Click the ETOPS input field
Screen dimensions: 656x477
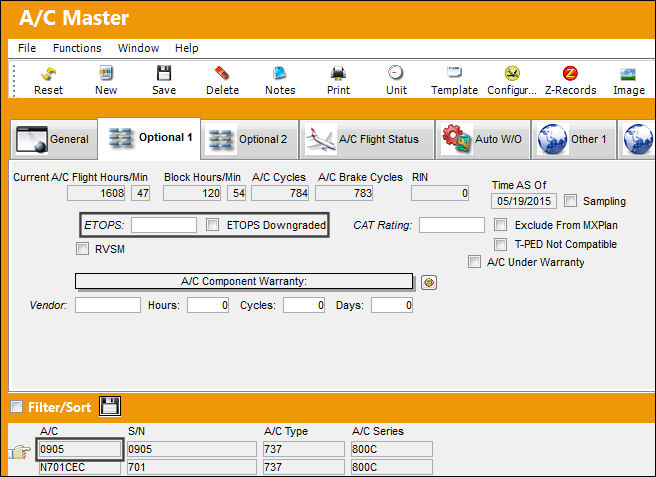click(x=164, y=225)
